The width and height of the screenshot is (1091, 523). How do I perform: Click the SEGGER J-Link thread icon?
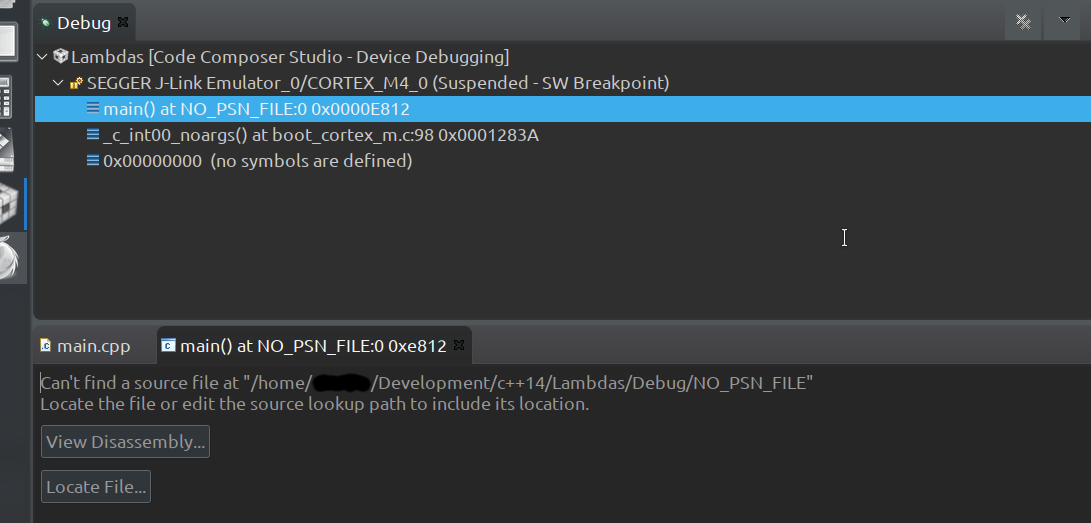click(x=77, y=83)
